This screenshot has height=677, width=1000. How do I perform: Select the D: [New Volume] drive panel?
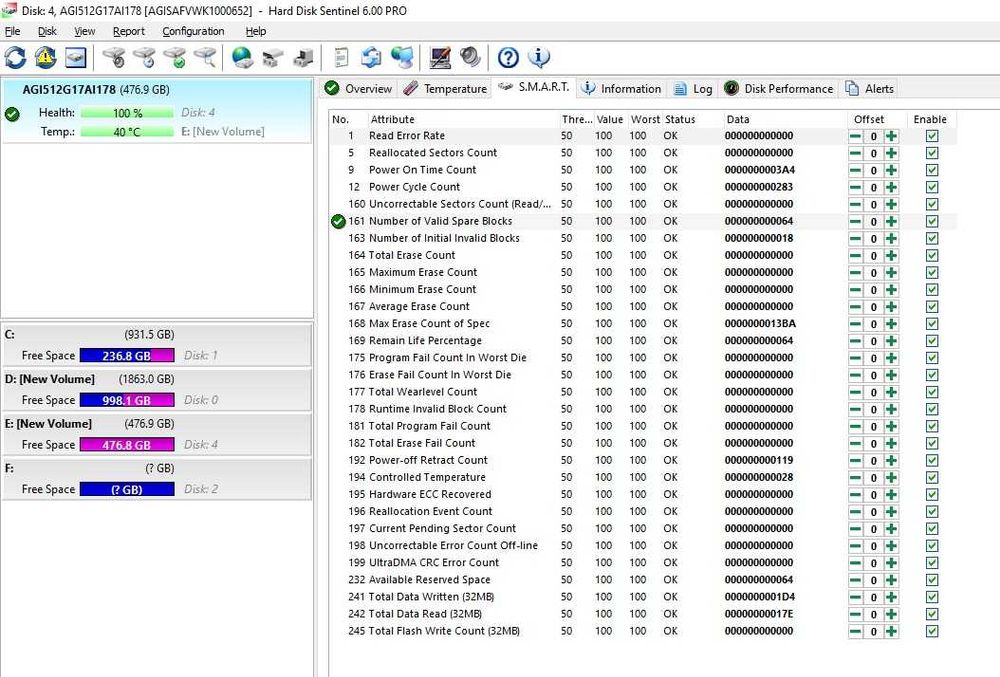[157, 389]
